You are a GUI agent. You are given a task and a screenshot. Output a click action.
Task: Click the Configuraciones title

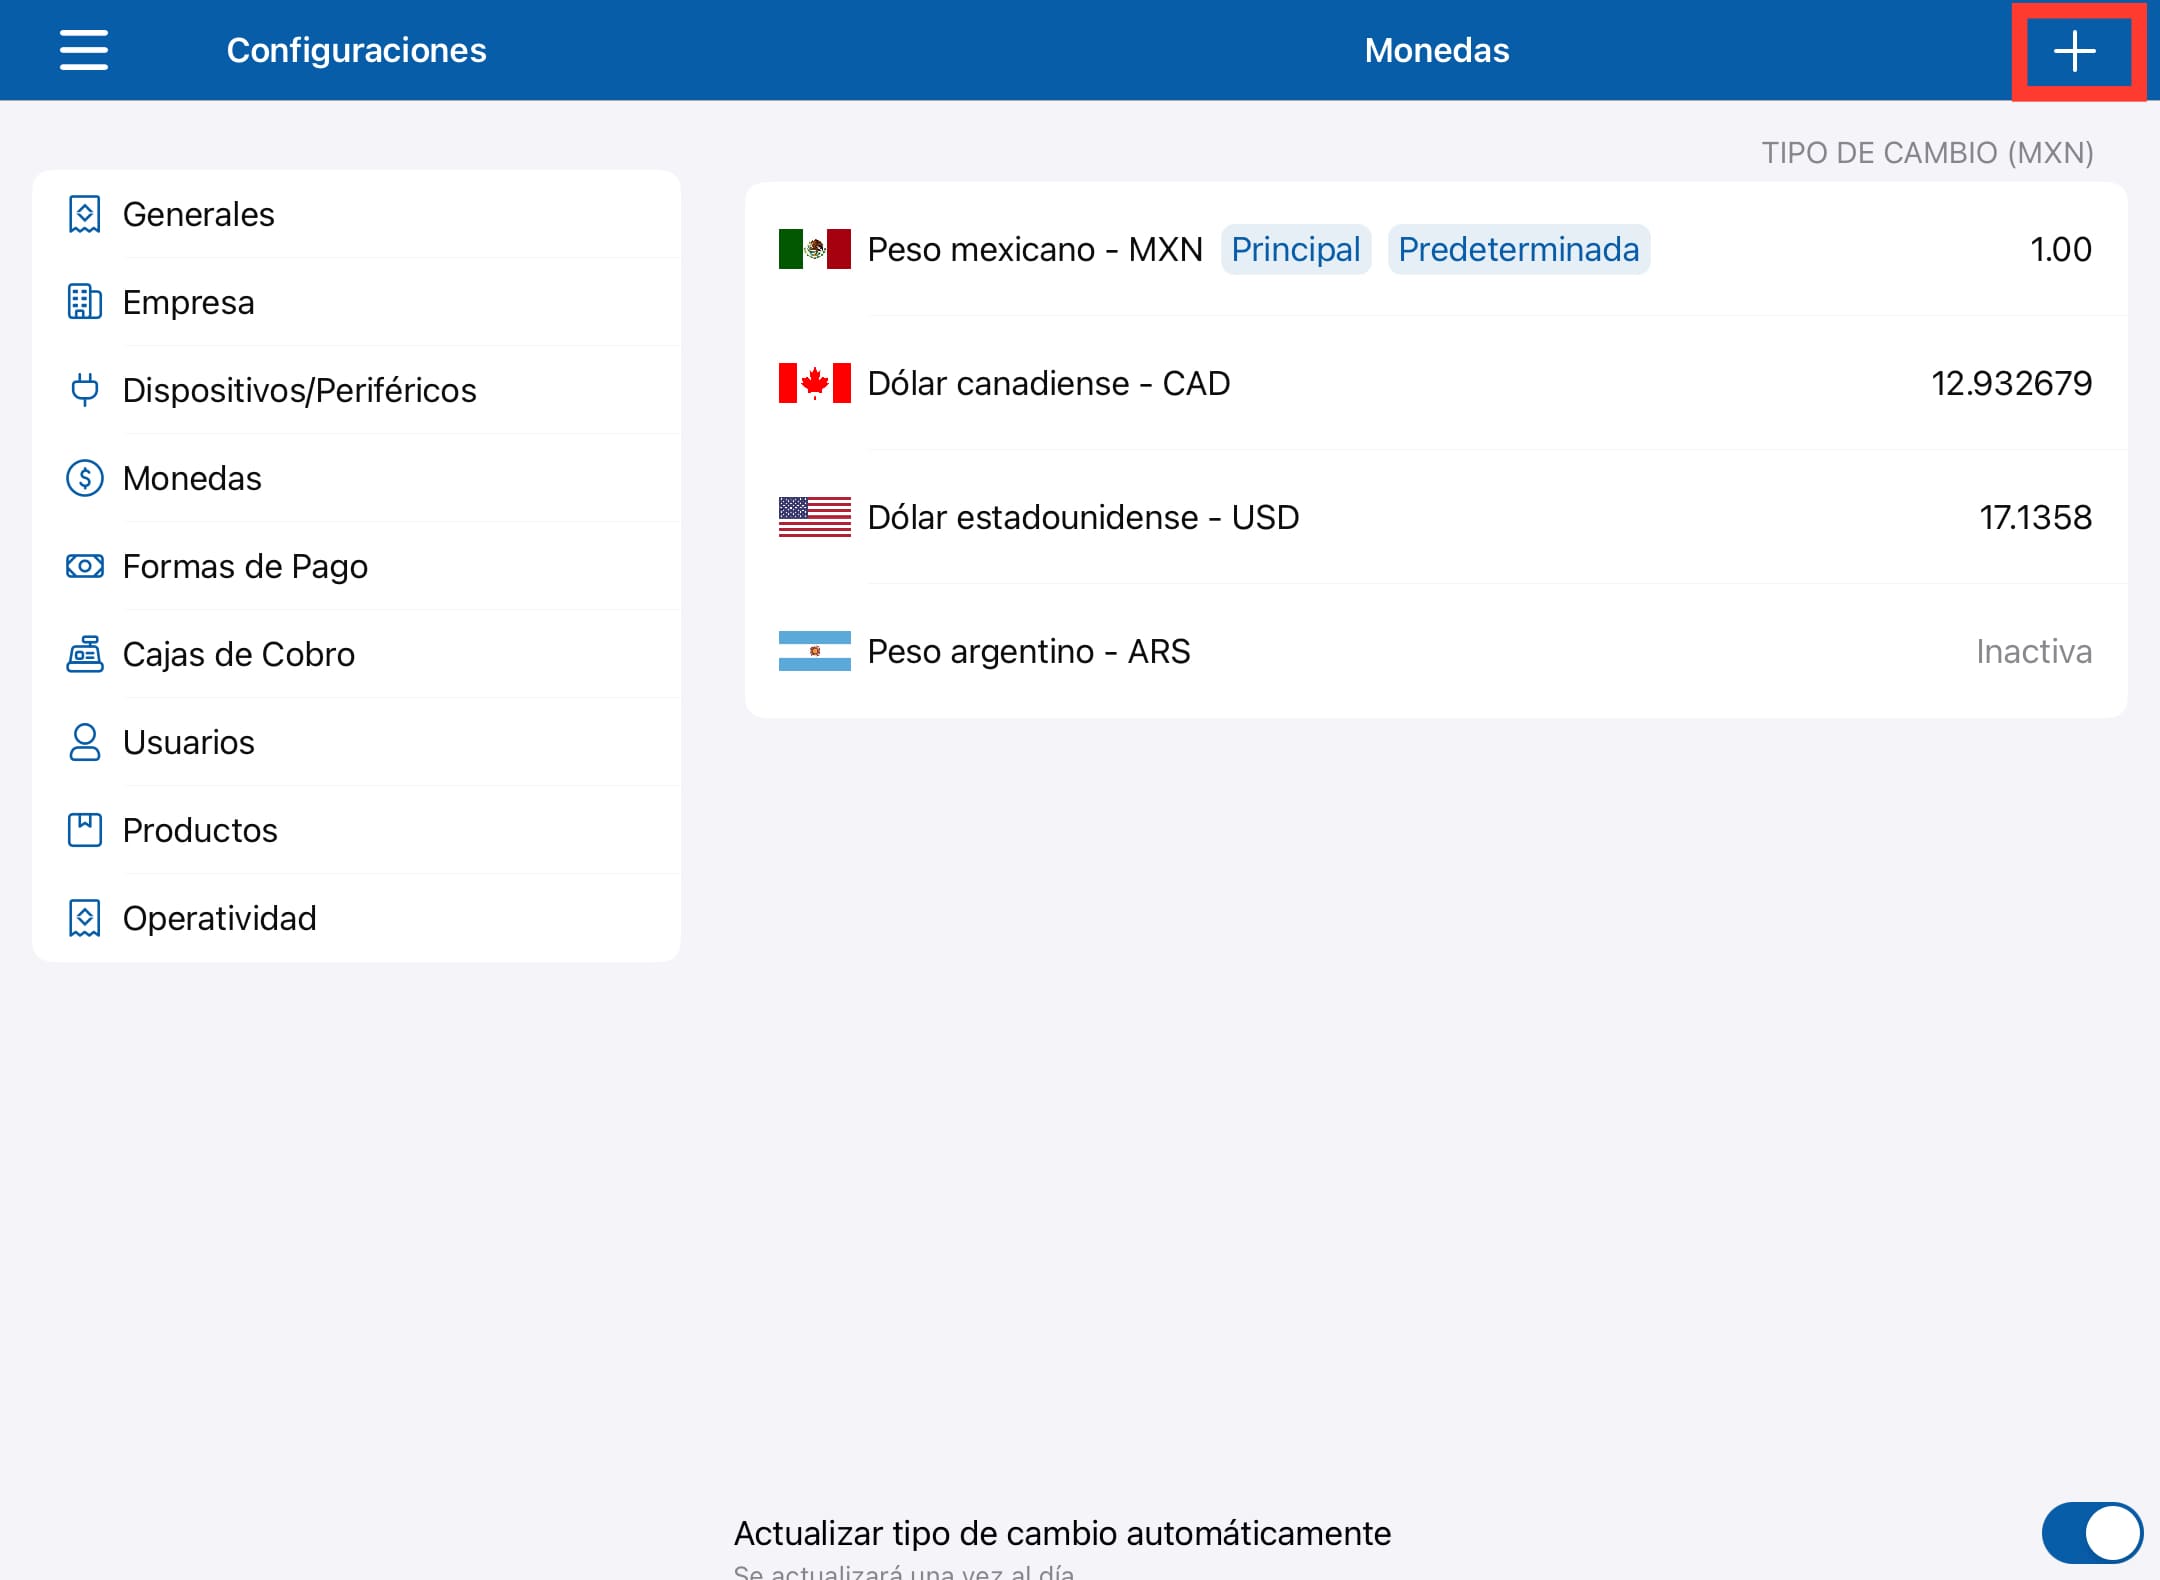click(357, 50)
